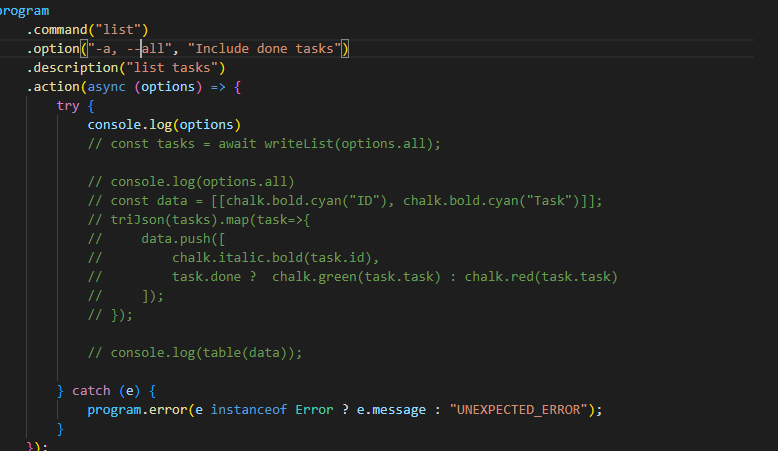Click the .command method name

[x=57, y=30]
